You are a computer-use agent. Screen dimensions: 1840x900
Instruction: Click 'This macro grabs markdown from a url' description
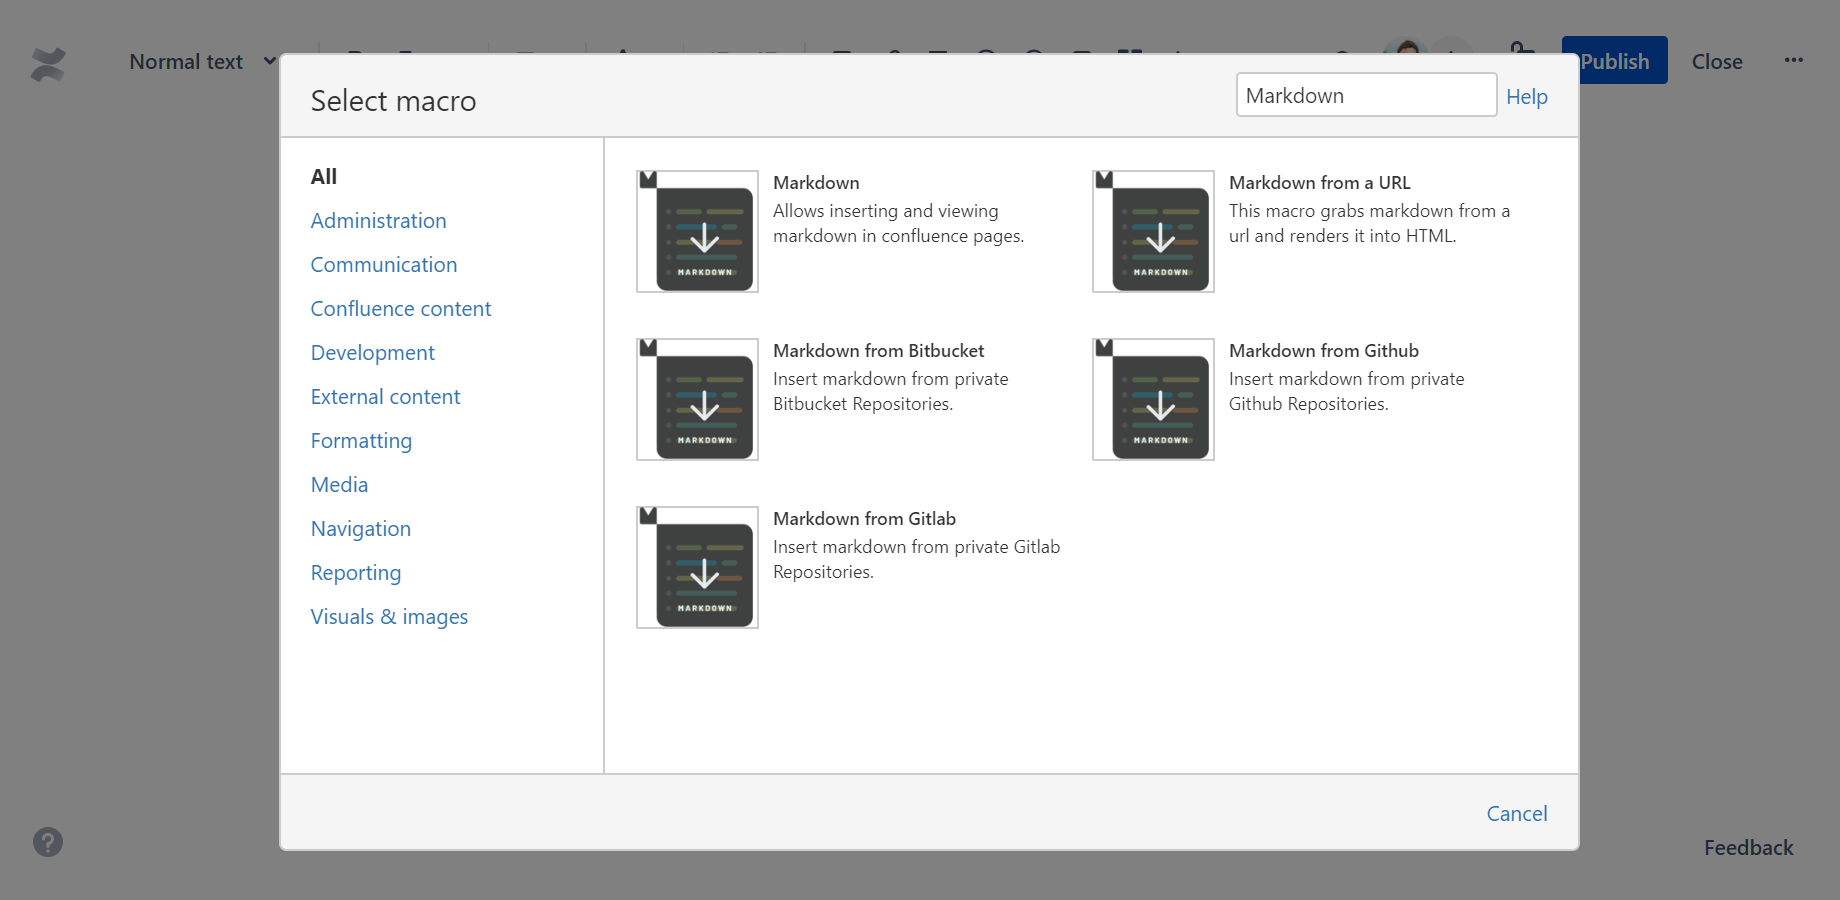(x=1369, y=224)
